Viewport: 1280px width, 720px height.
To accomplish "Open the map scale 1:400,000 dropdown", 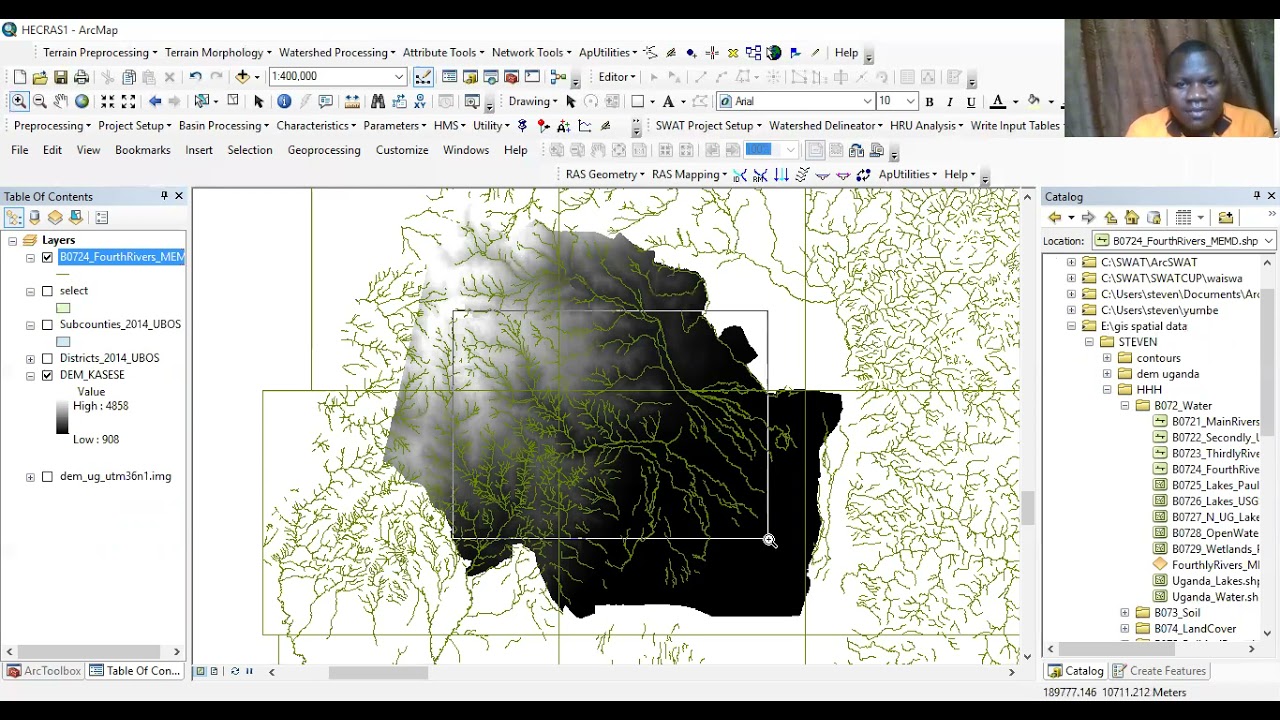I will (399, 77).
